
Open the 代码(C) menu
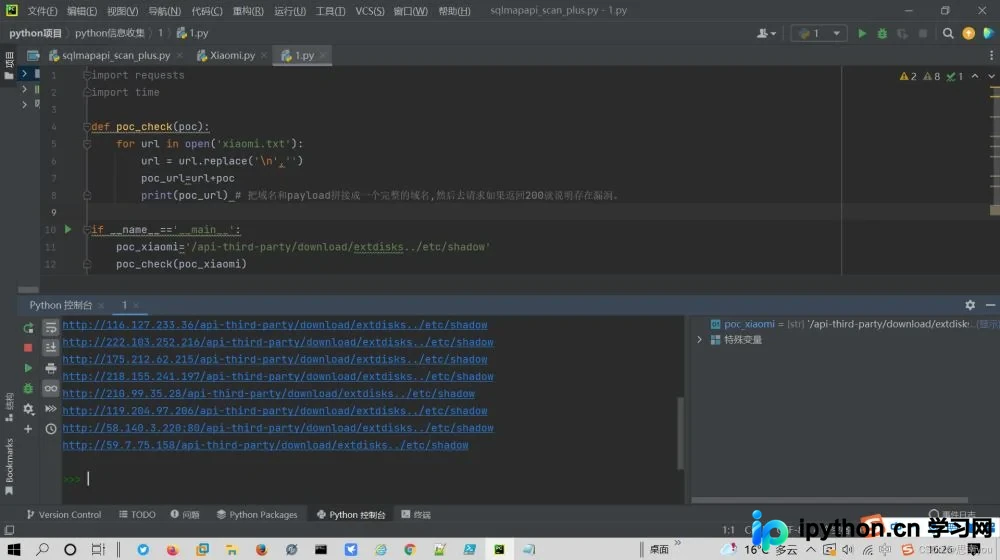coord(207,11)
